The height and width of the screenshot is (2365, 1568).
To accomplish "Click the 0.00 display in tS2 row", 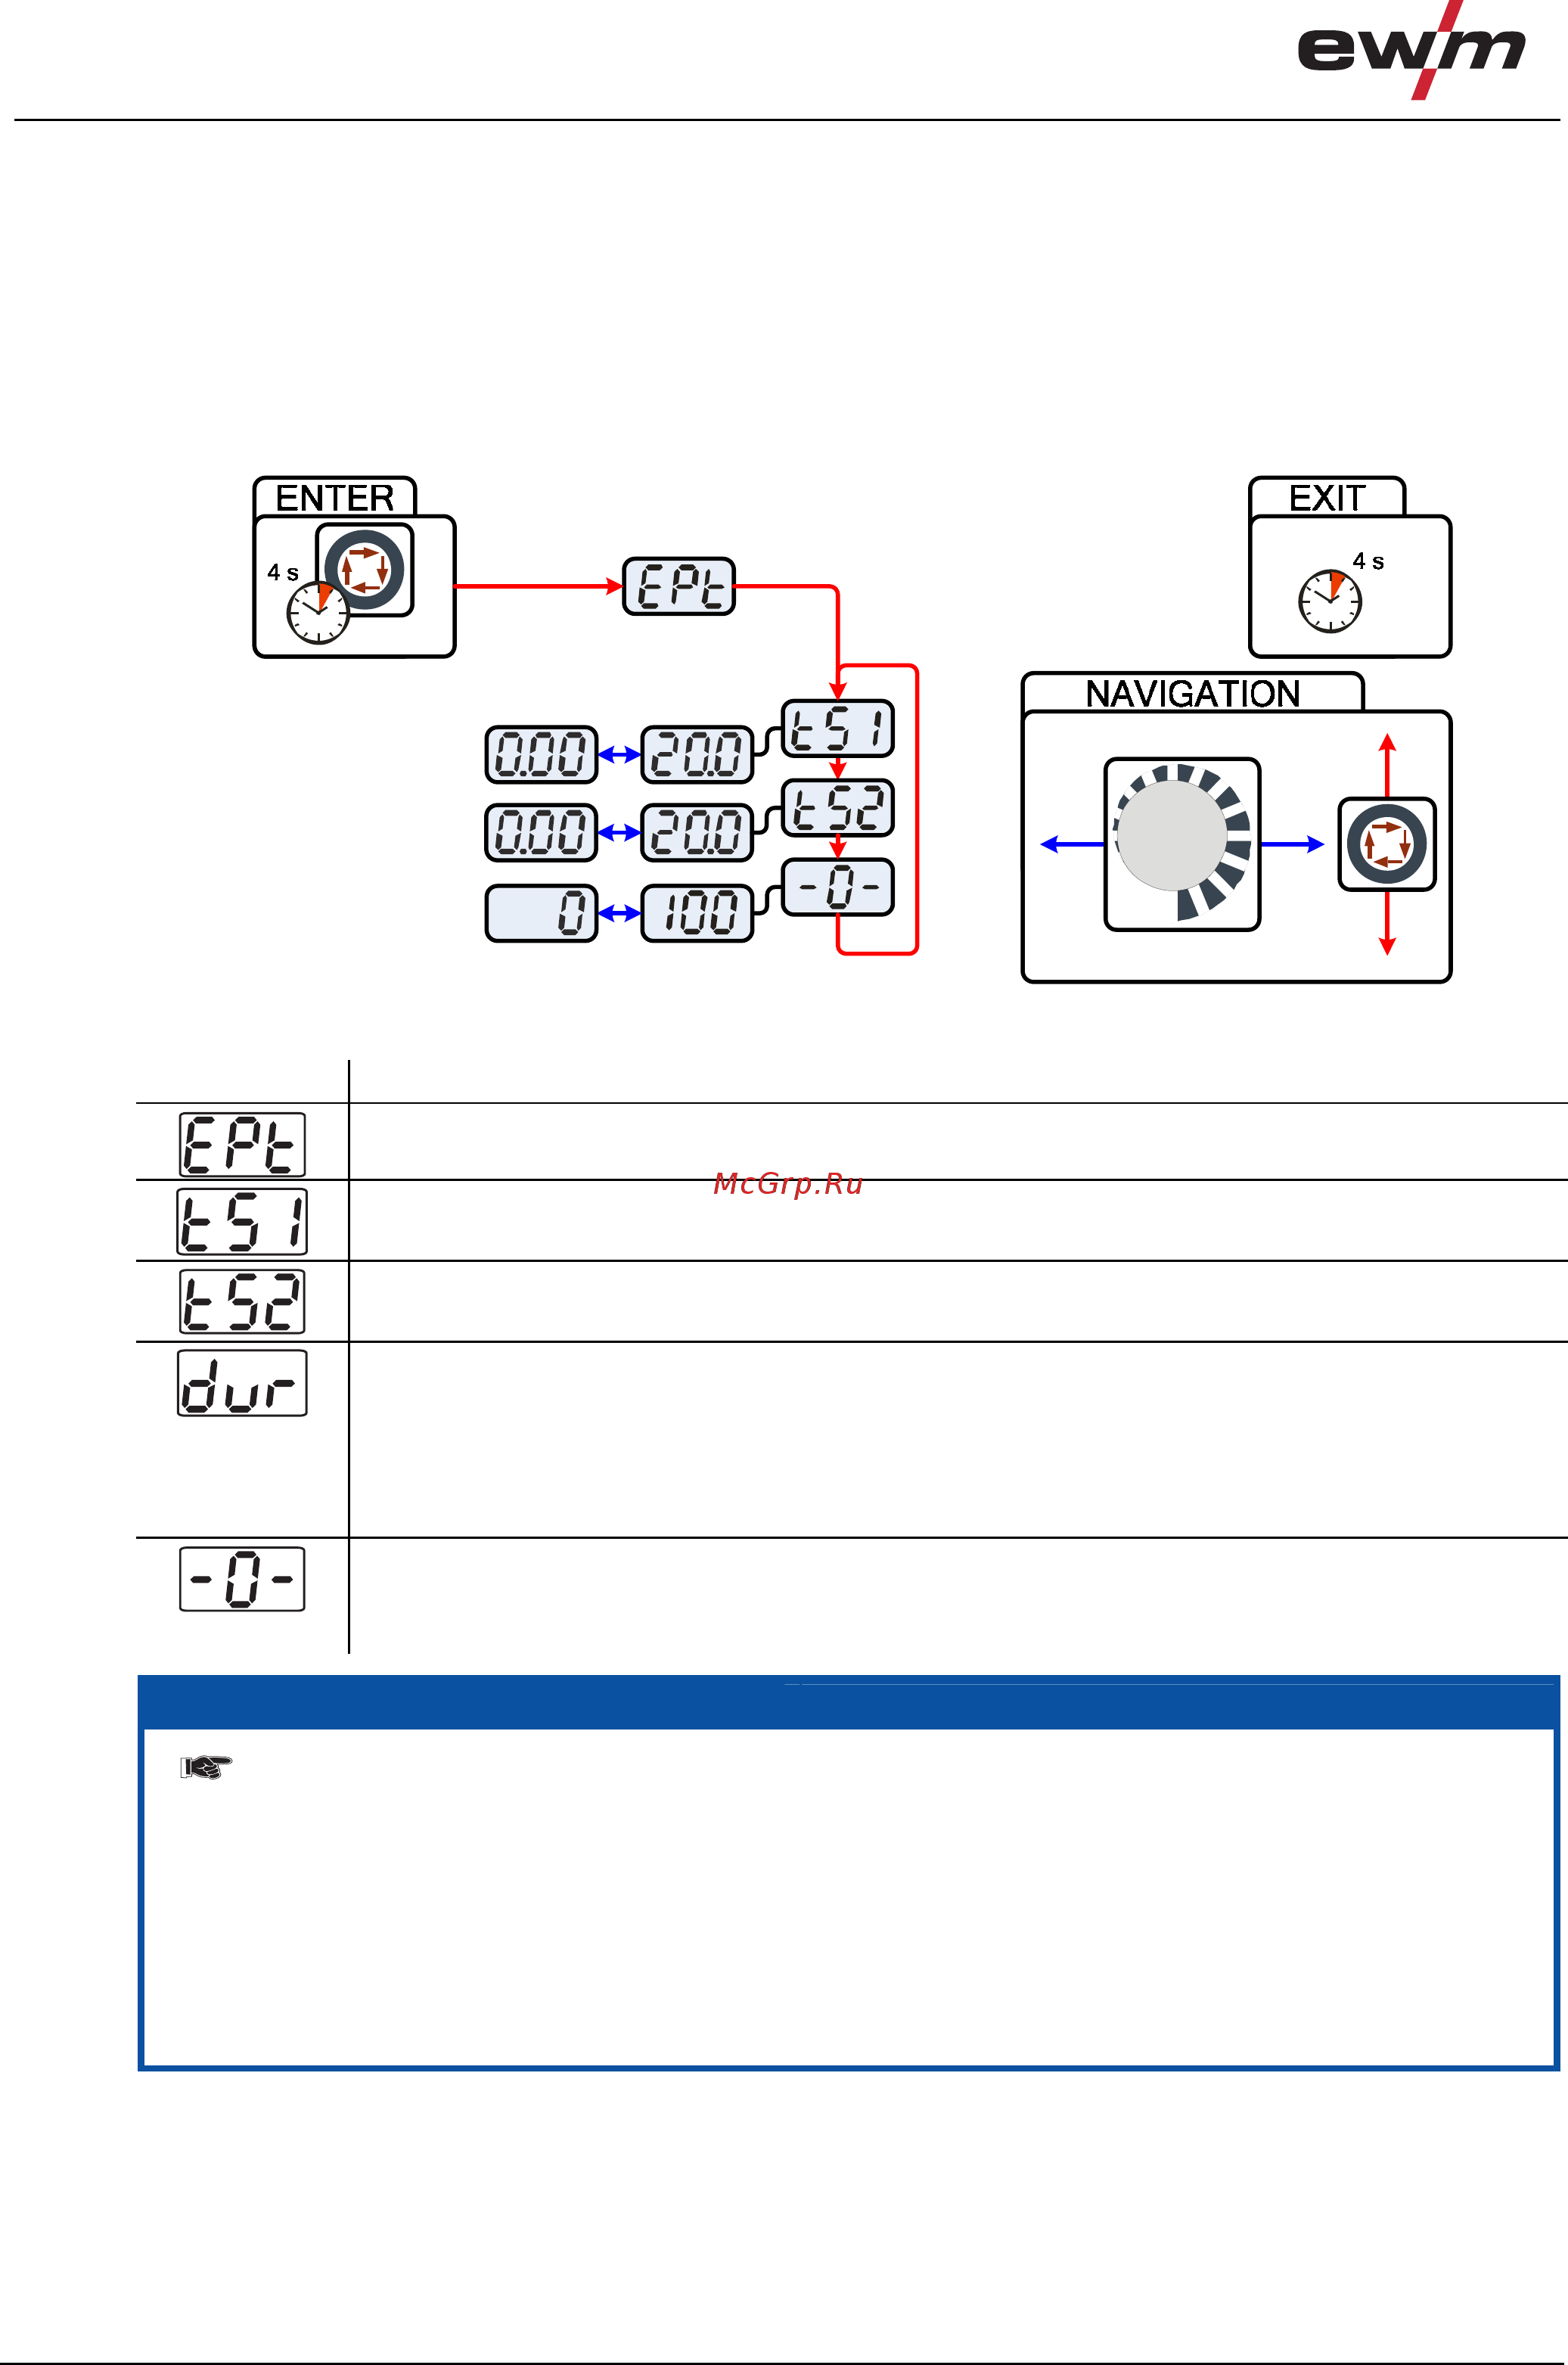I will coord(541,833).
